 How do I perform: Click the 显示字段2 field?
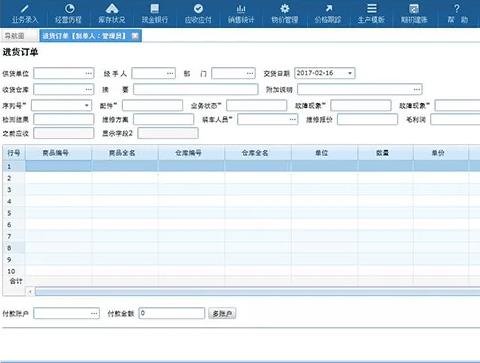pyautogui.click(x=168, y=133)
